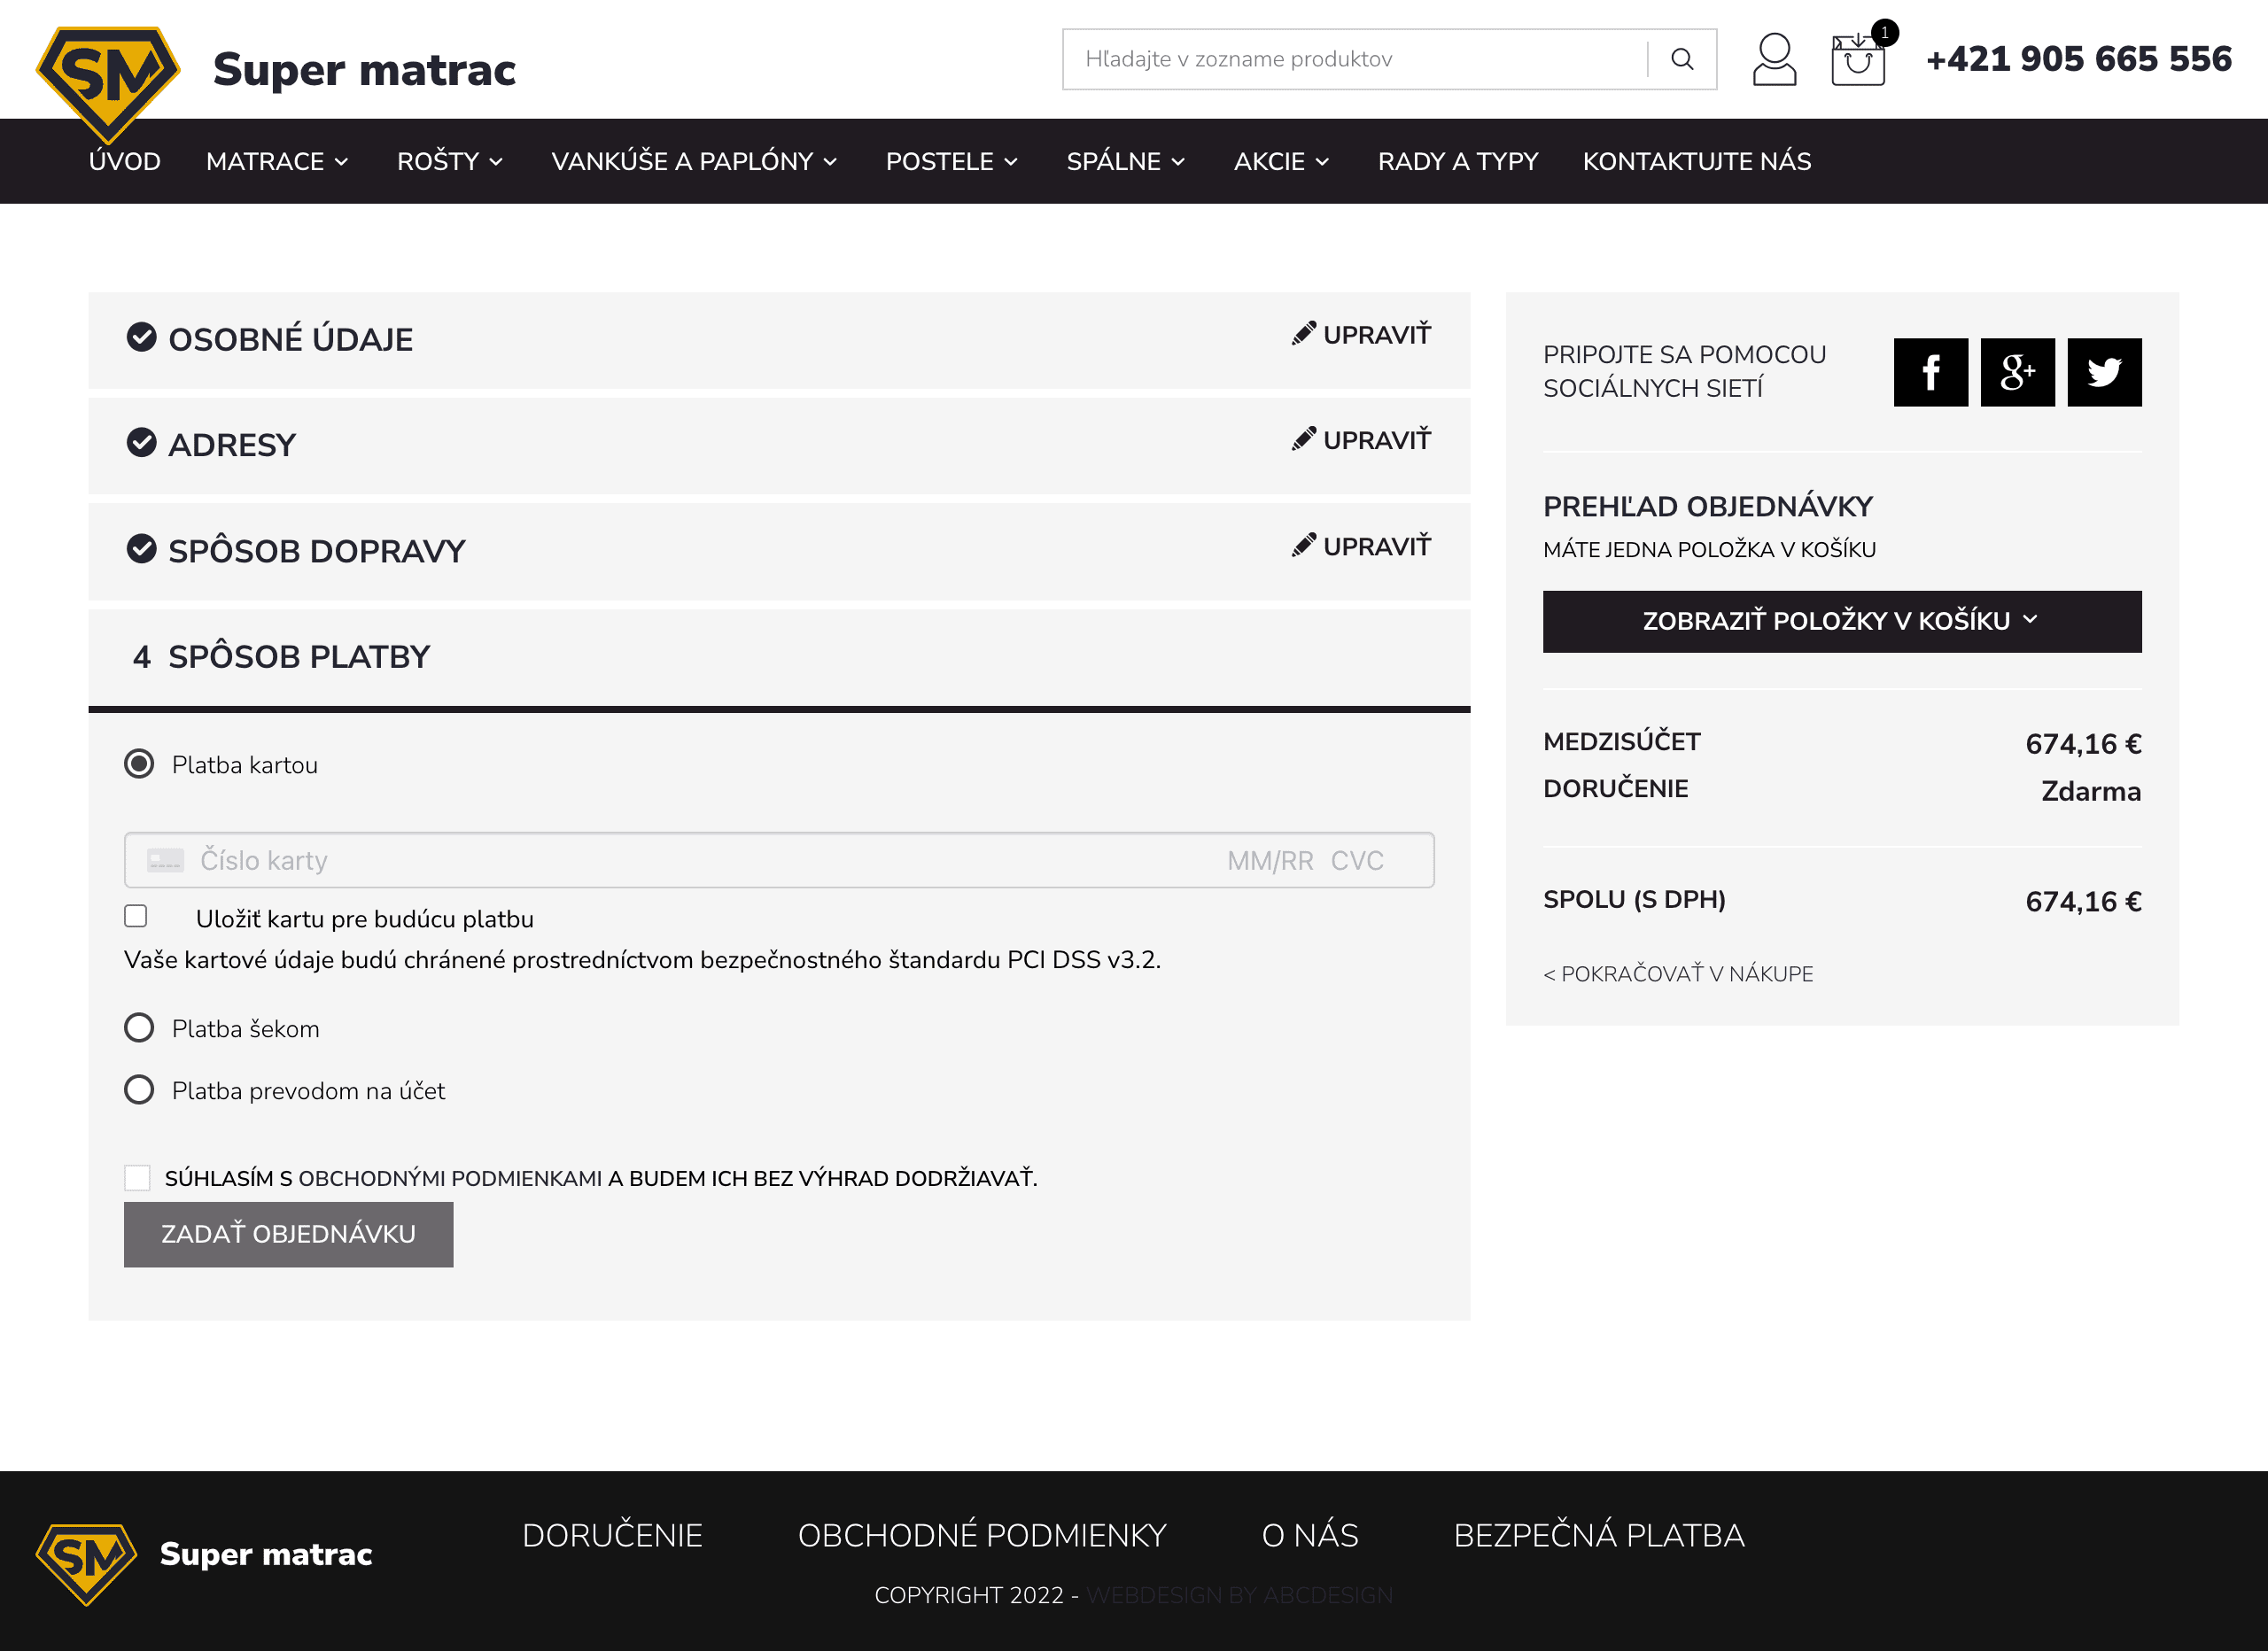The image size is (2268, 1651).
Task: Click the shopping cart icon
Action: 1860,58
